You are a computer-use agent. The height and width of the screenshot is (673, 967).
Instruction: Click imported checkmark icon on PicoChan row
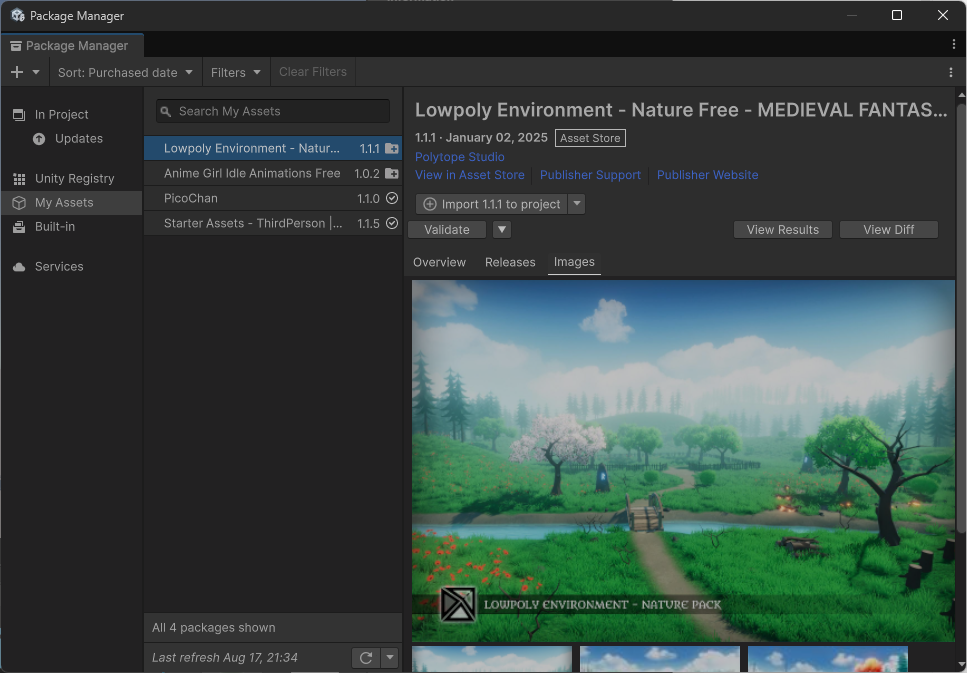click(392, 199)
